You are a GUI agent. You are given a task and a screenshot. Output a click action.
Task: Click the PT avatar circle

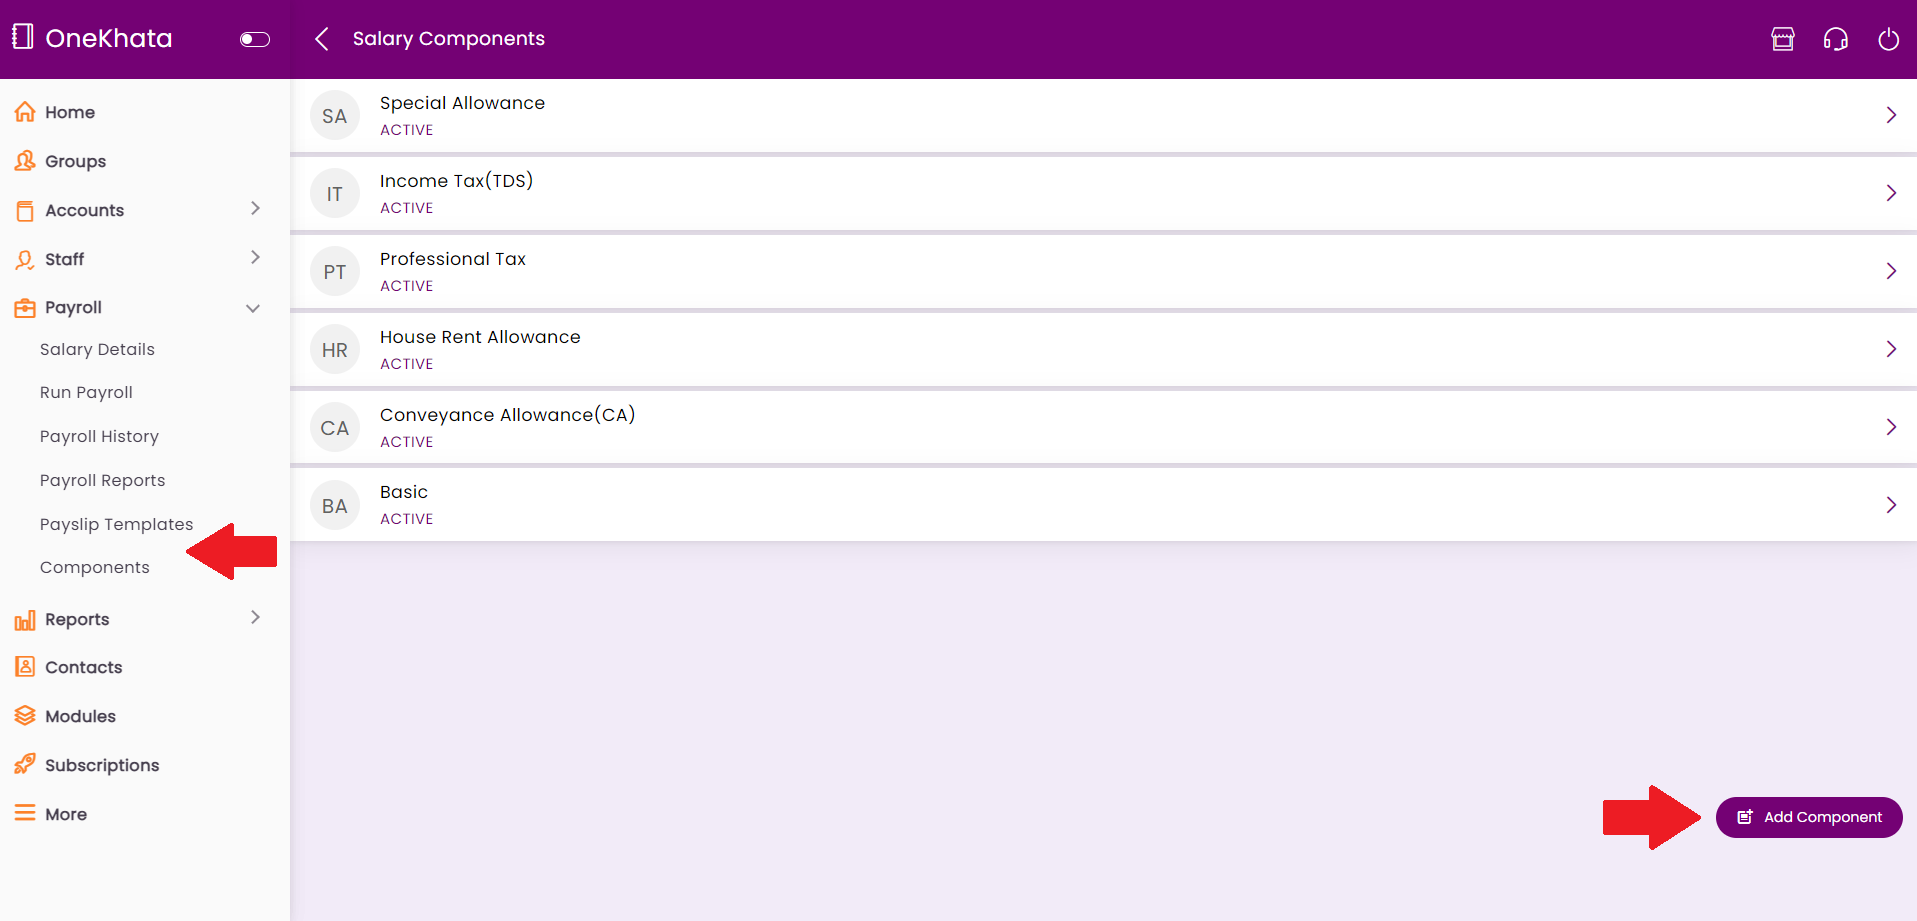(x=335, y=272)
